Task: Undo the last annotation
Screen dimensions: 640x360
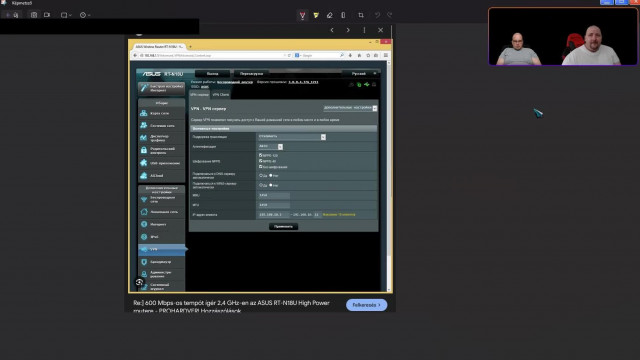Action: [377, 16]
